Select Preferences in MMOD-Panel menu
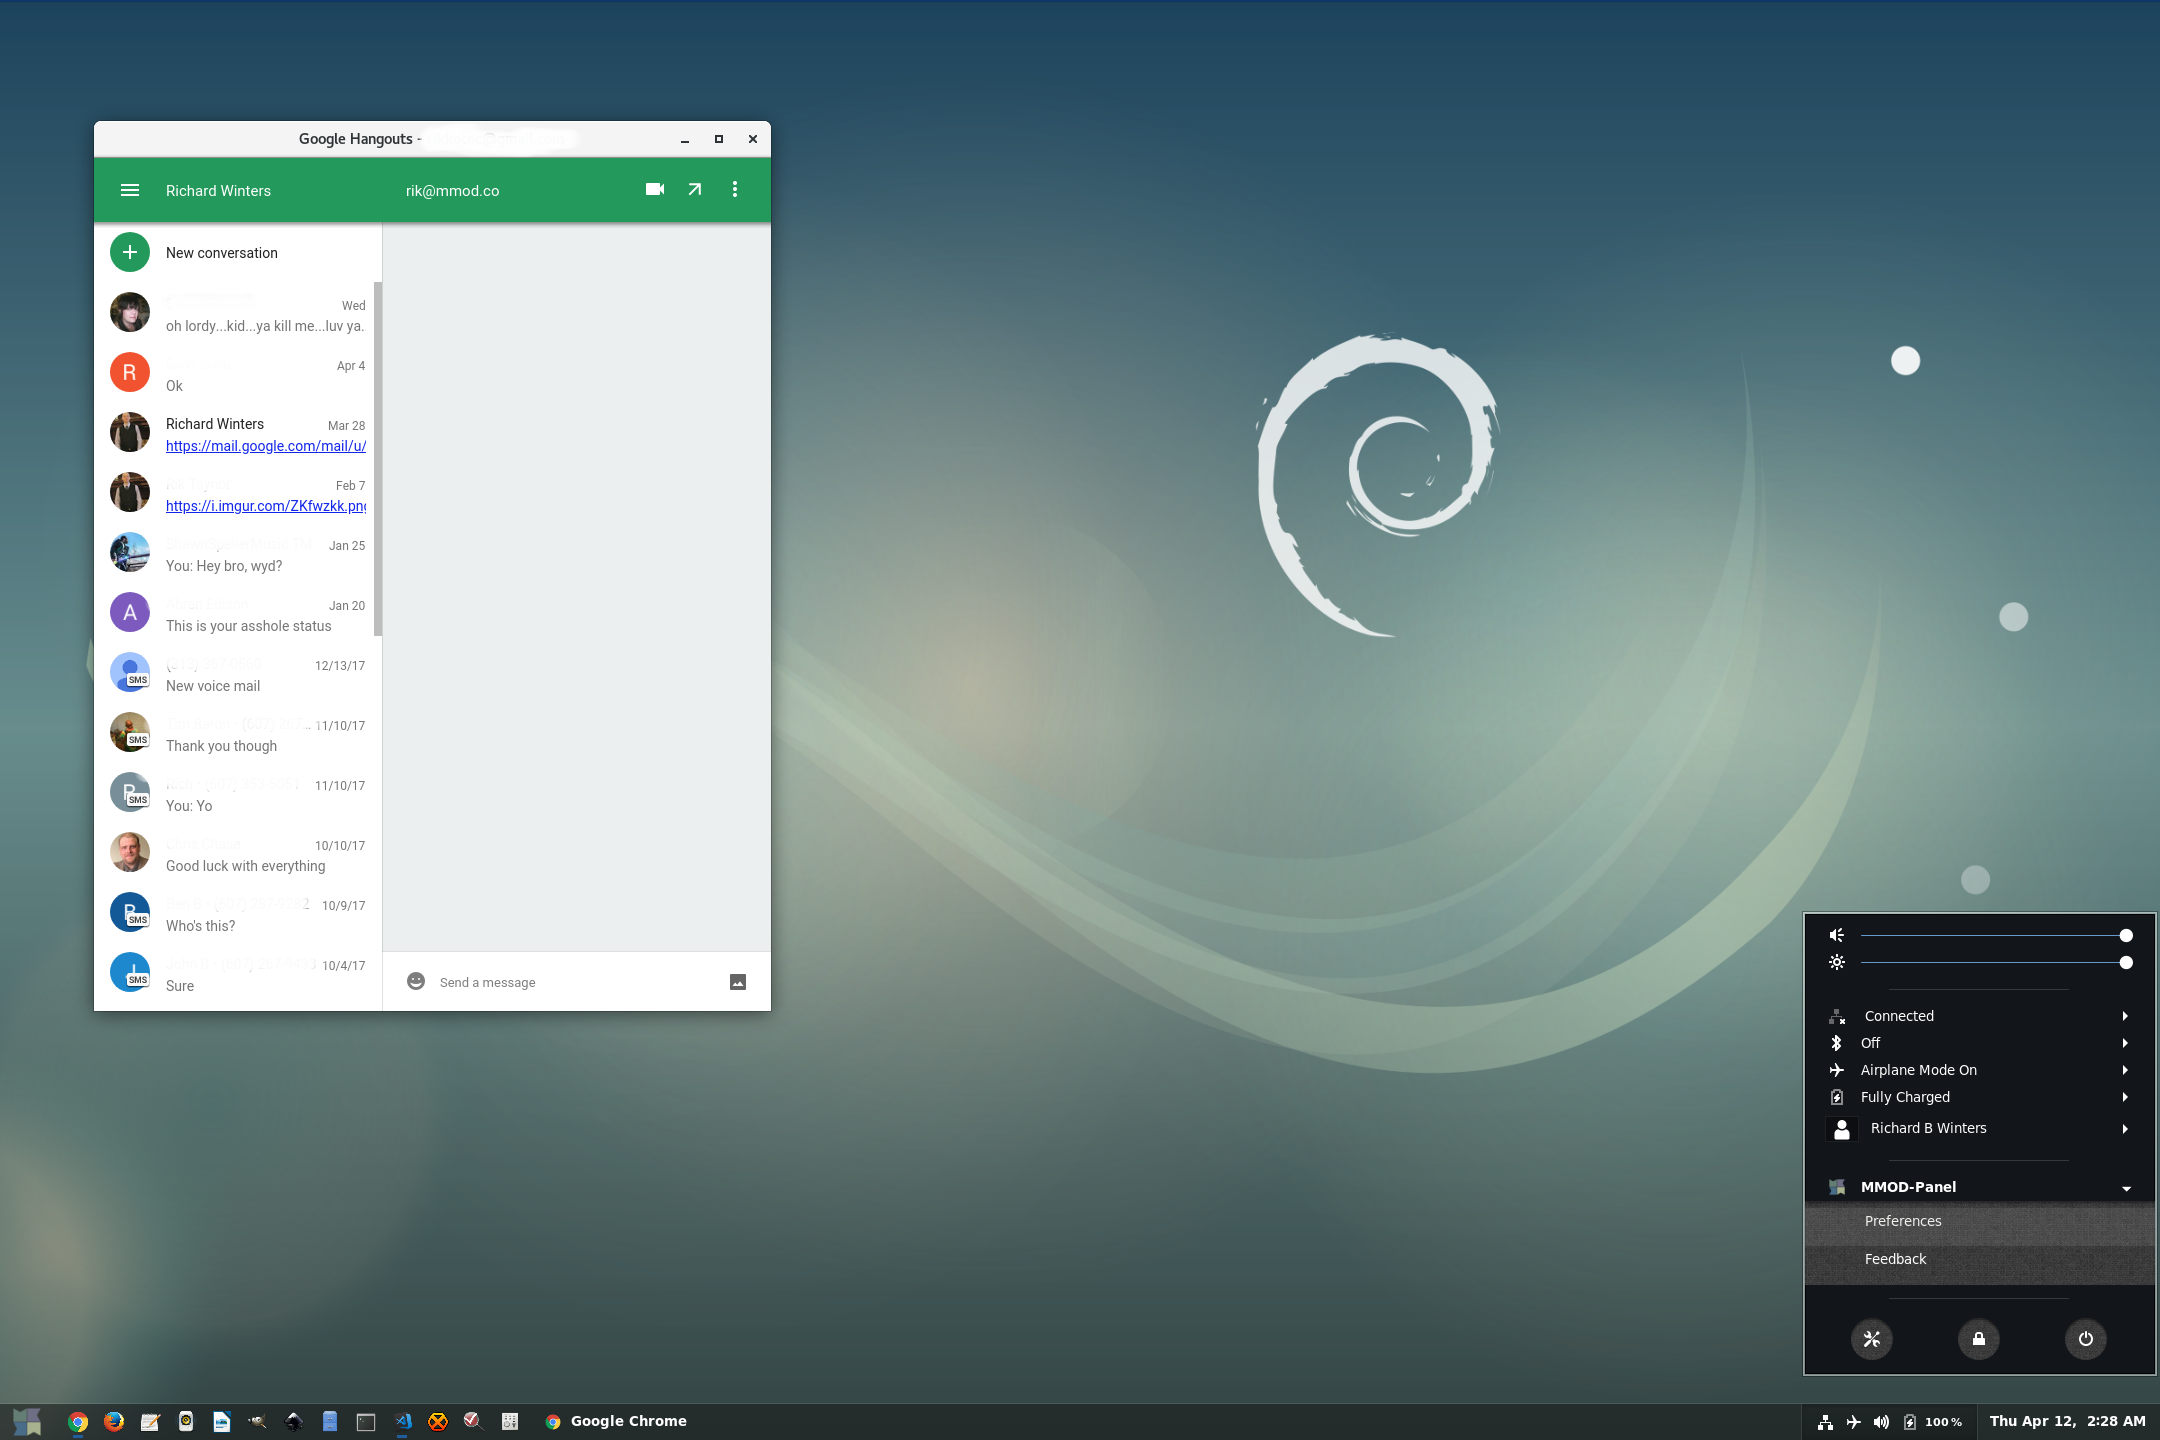 click(1980, 1221)
